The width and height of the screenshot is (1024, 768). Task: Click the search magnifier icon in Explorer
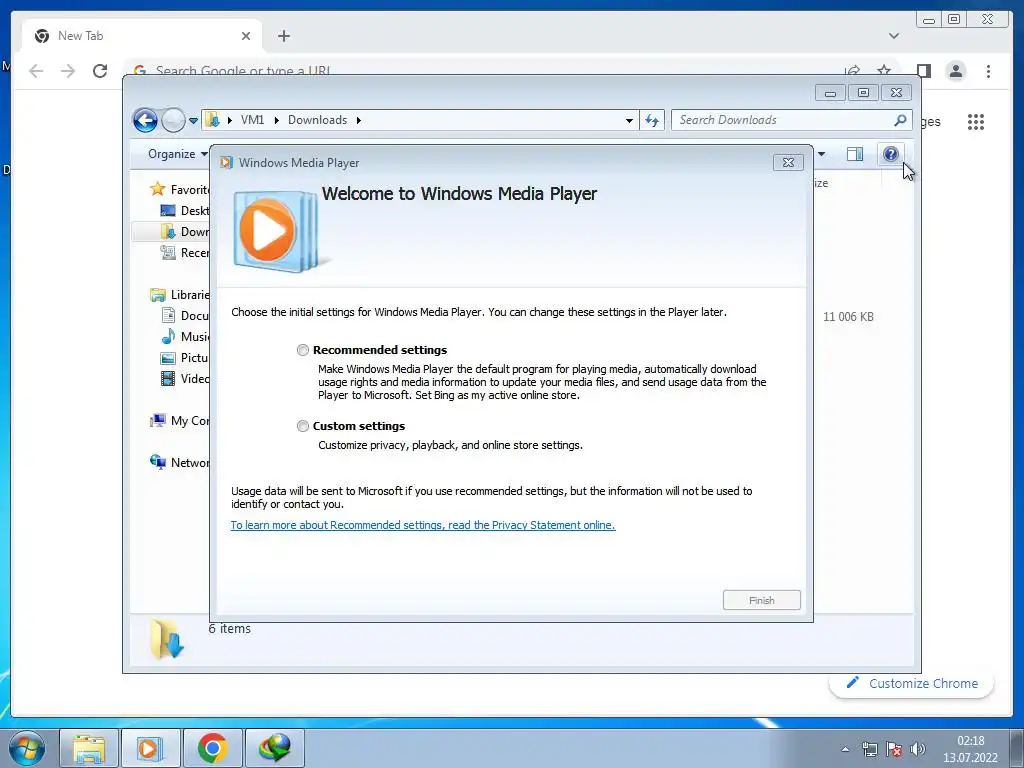pyautogui.click(x=900, y=120)
